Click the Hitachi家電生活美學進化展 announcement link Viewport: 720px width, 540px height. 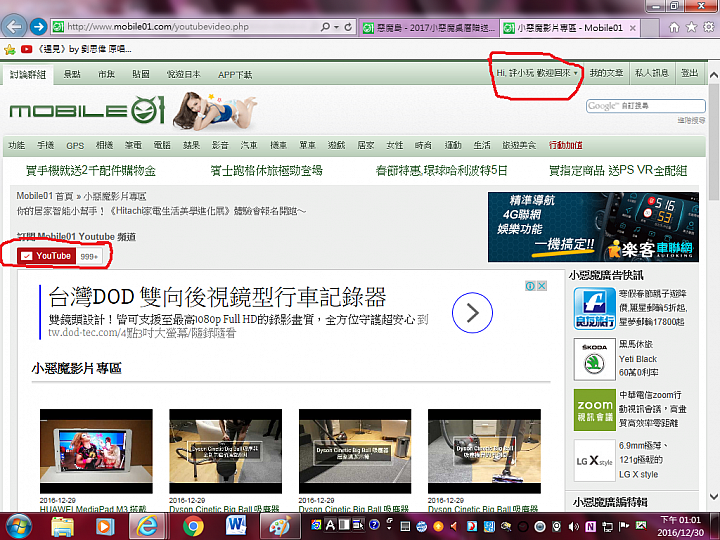[x=161, y=211]
